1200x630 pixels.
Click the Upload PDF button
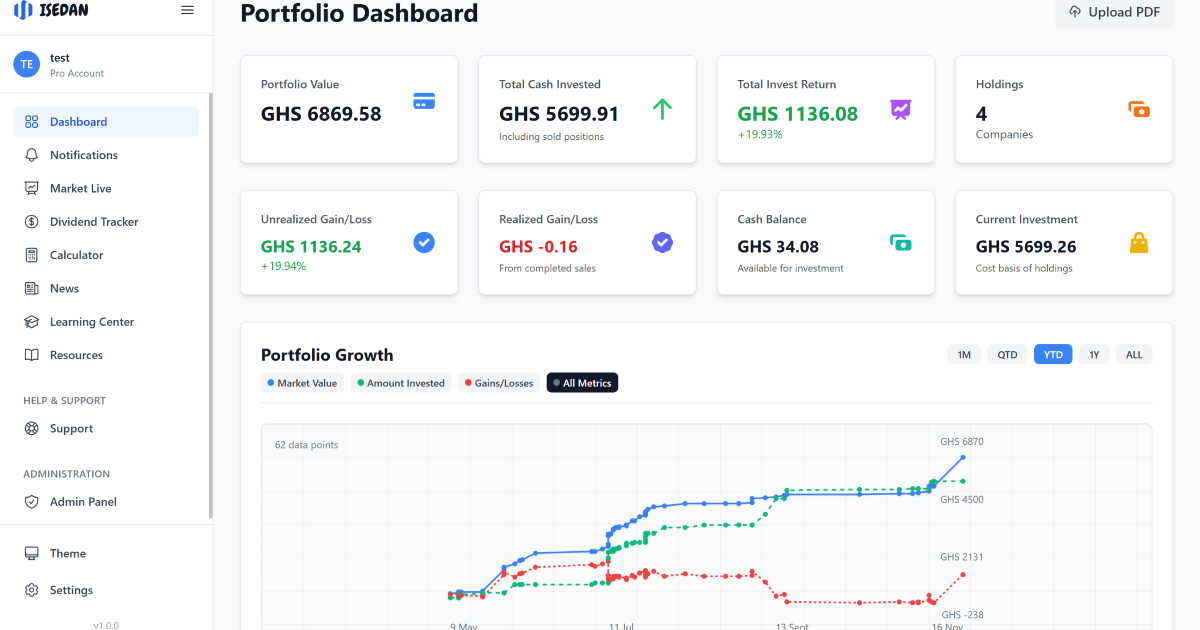(1113, 12)
